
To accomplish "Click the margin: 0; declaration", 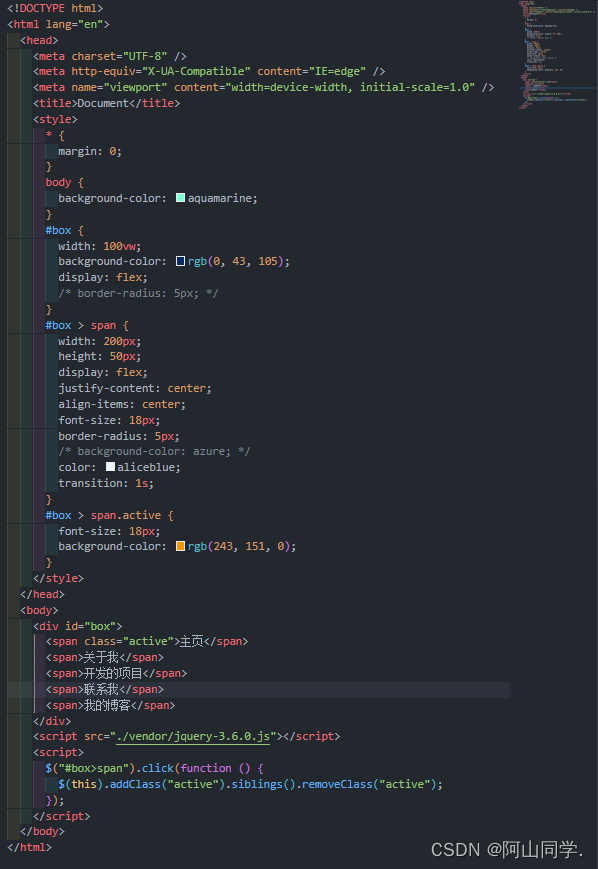I will click(90, 151).
